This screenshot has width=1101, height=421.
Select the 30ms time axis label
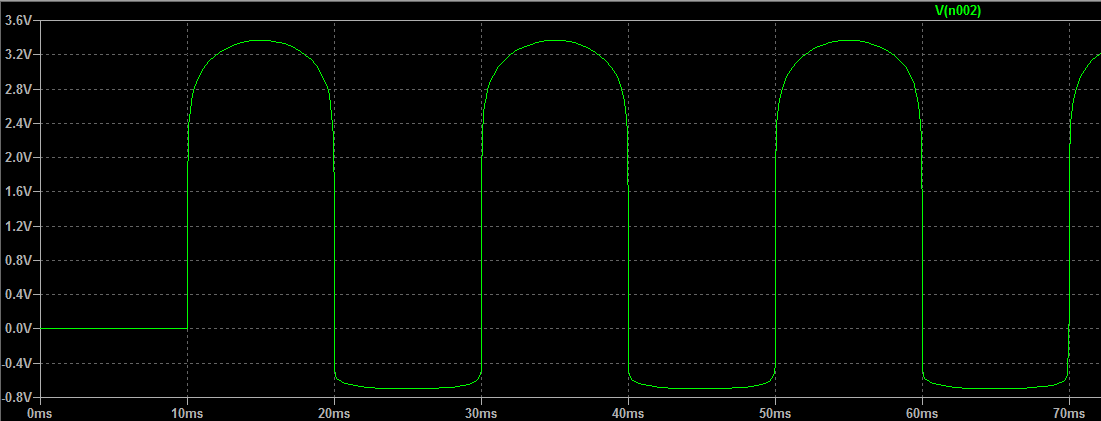(481, 412)
